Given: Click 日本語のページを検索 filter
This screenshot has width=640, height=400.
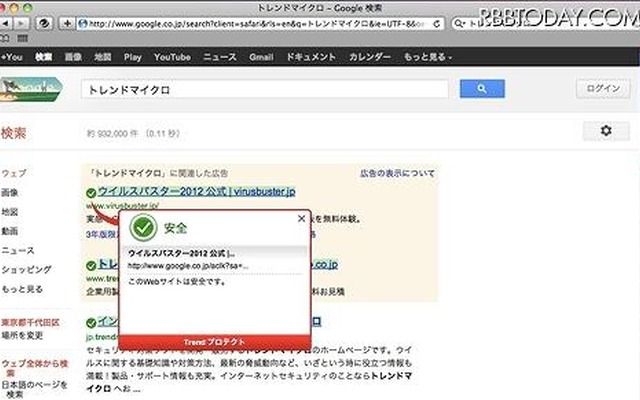Looking at the screenshot, I should [34, 389].
